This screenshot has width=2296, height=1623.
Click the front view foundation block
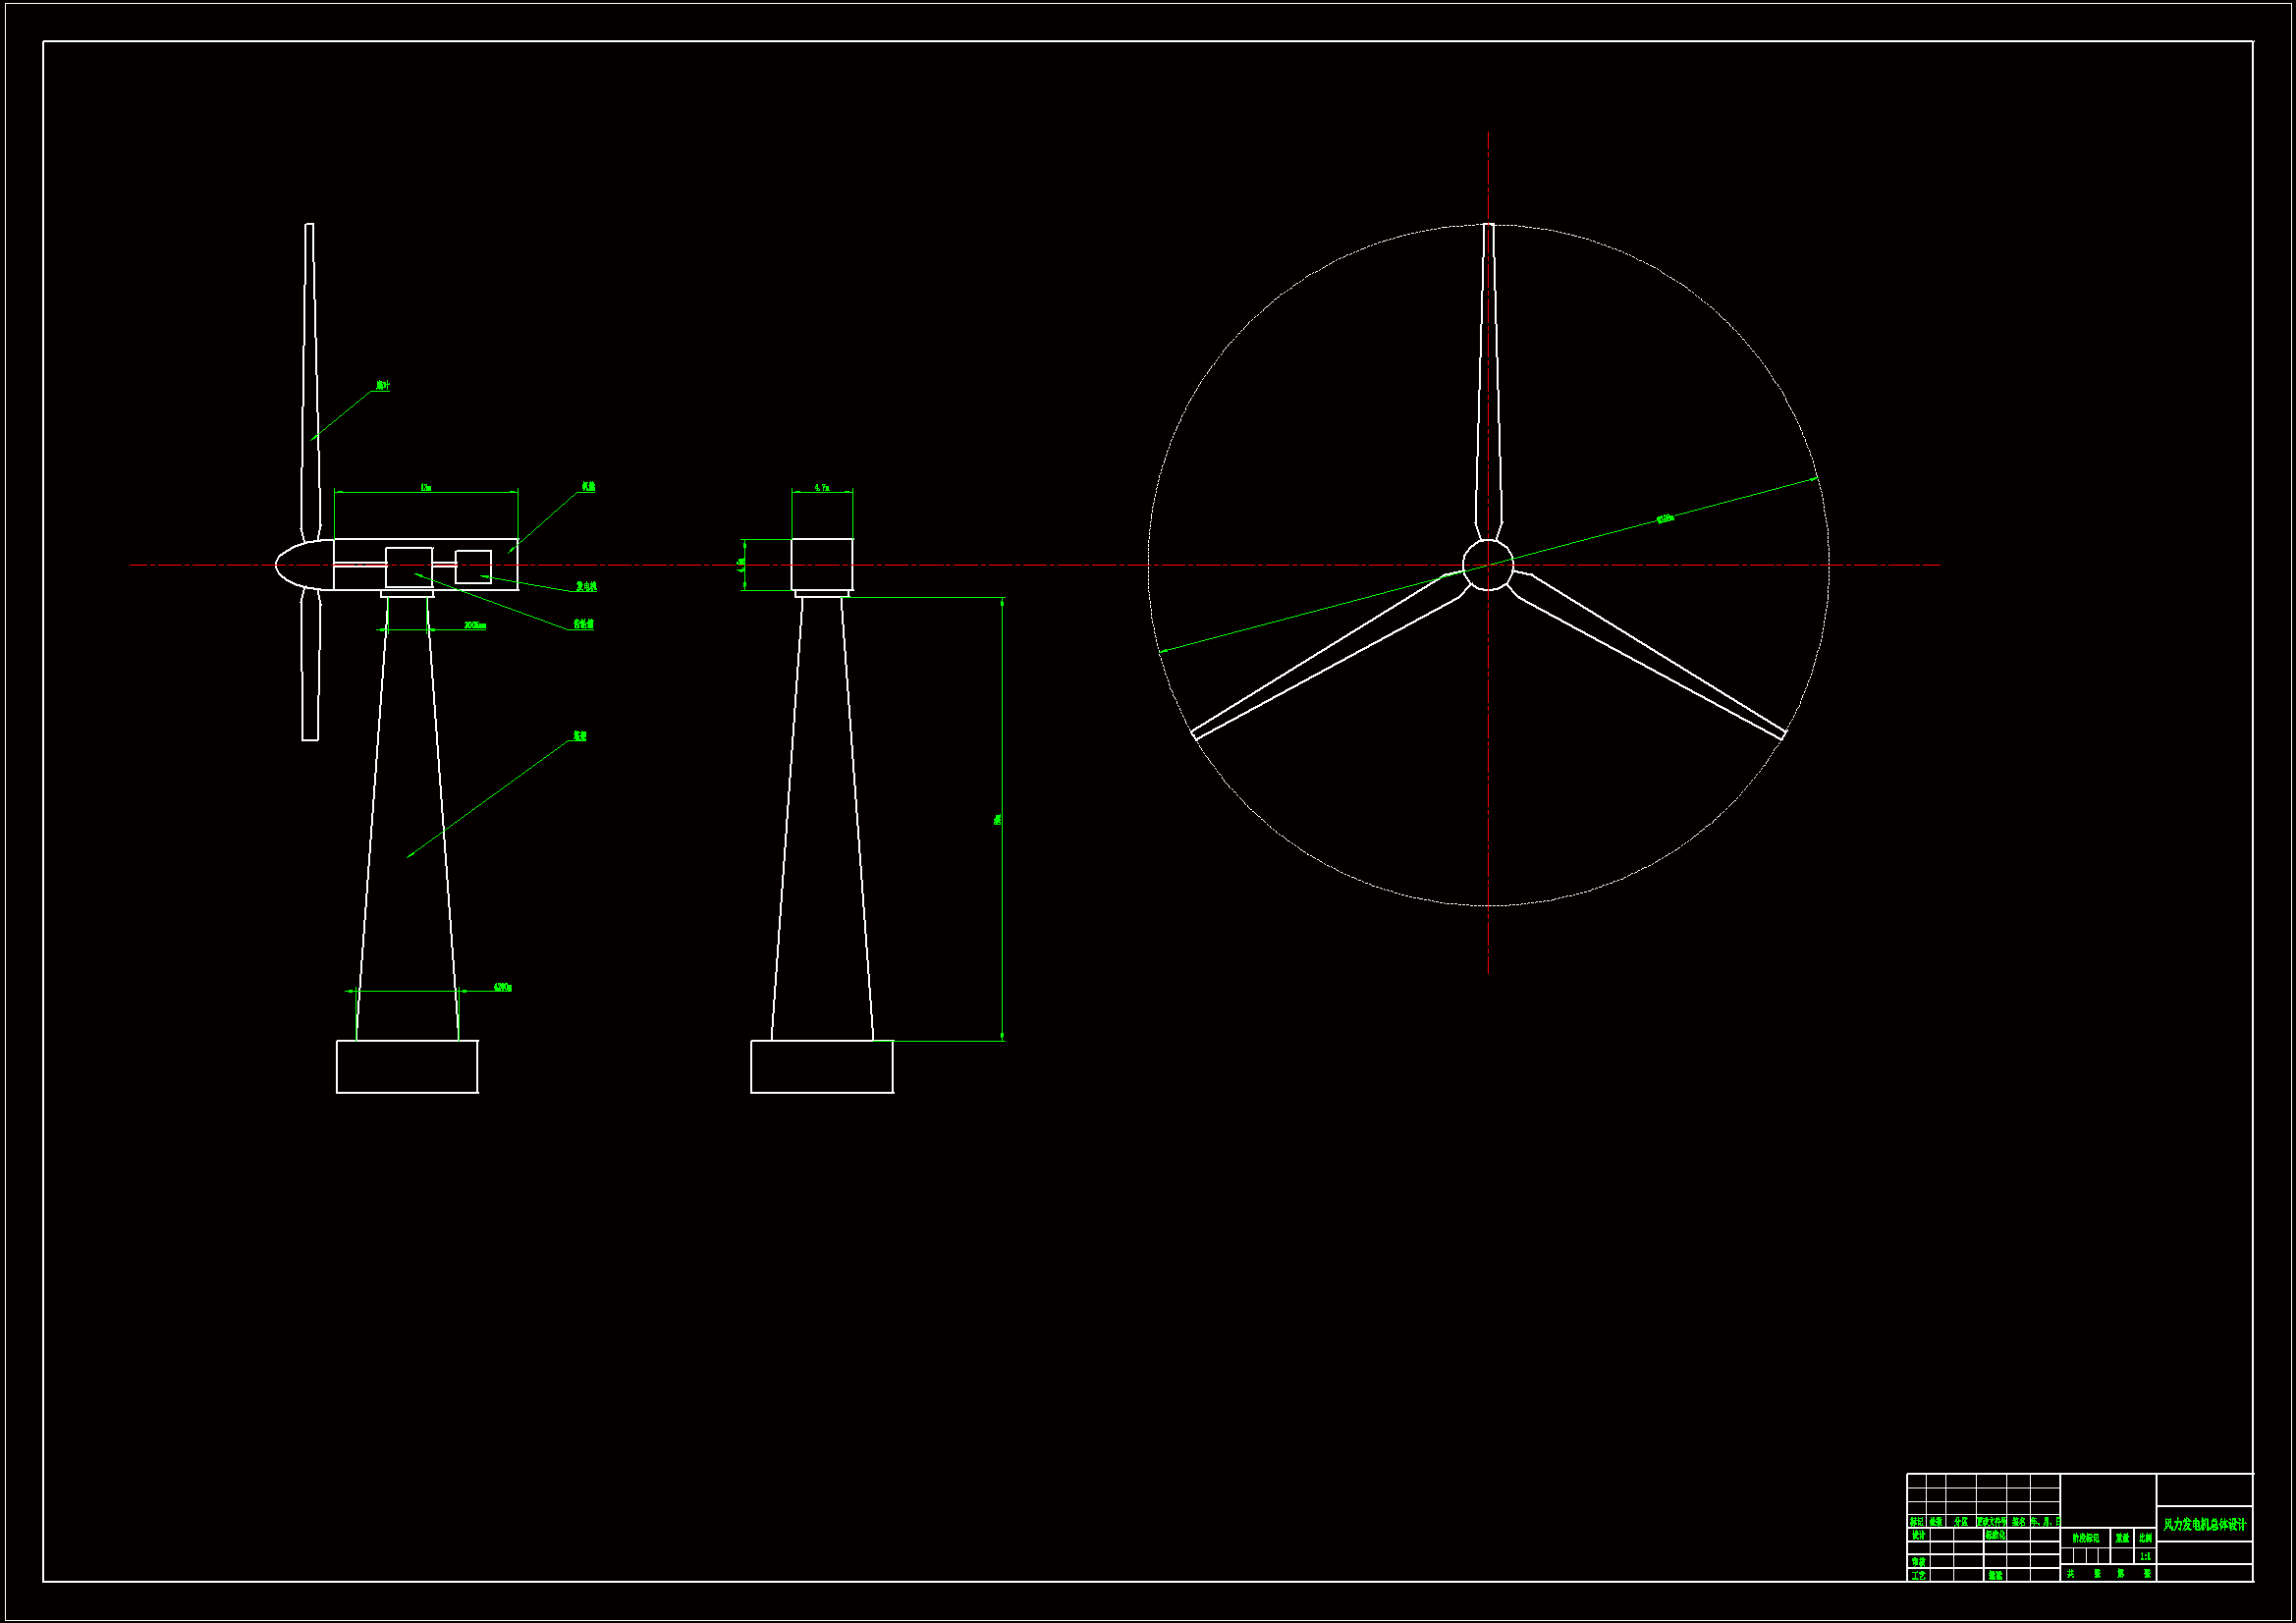click(x=822, y=1066)
